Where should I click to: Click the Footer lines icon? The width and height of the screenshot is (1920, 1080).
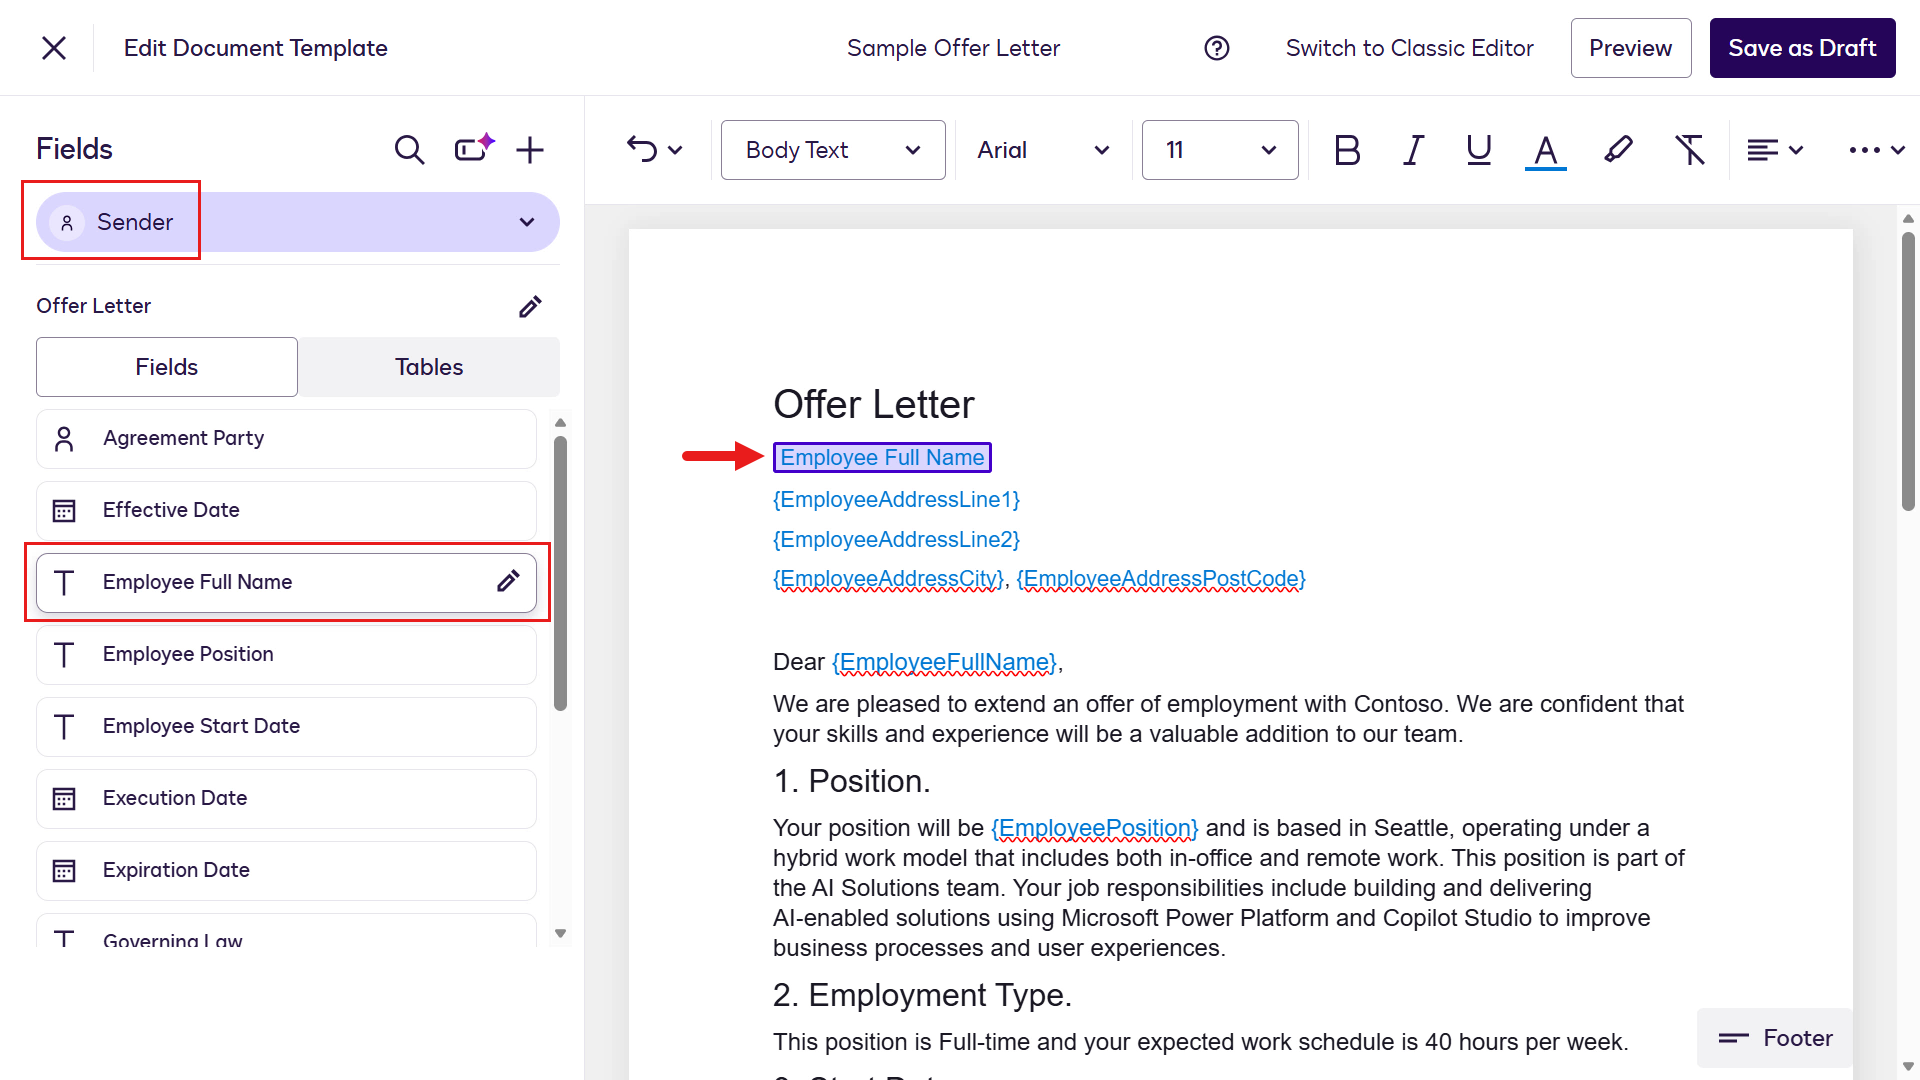(1733, 1038)
